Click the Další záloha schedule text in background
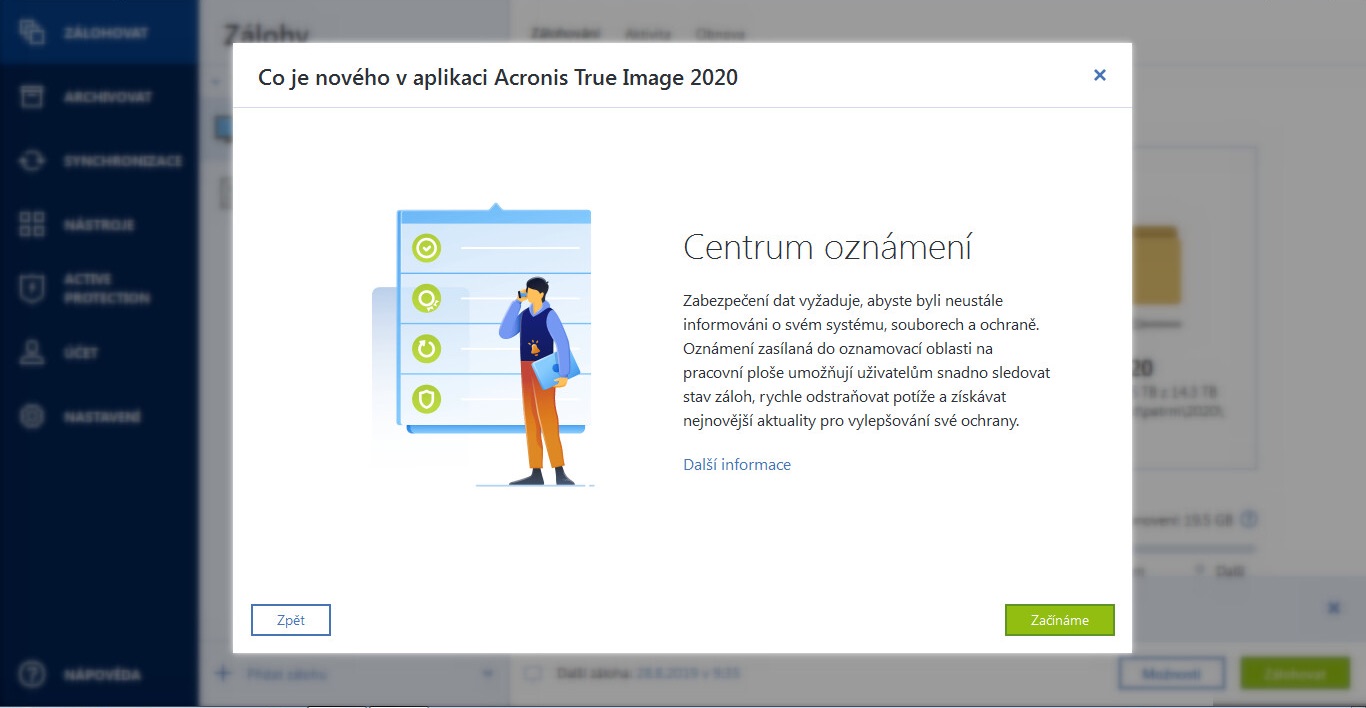This screenshot has width=1366, height=708. pyautogui.click(x=648, y=674)
